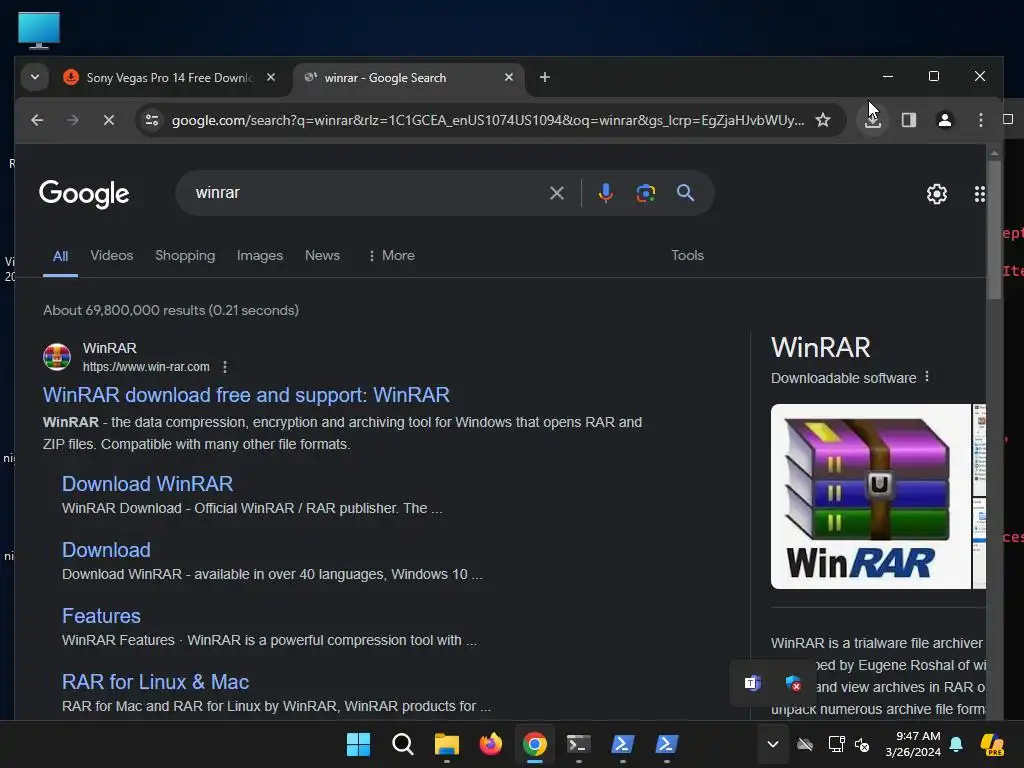
Task: Bookmark this page with the star
Action: [x=823, y=120]
